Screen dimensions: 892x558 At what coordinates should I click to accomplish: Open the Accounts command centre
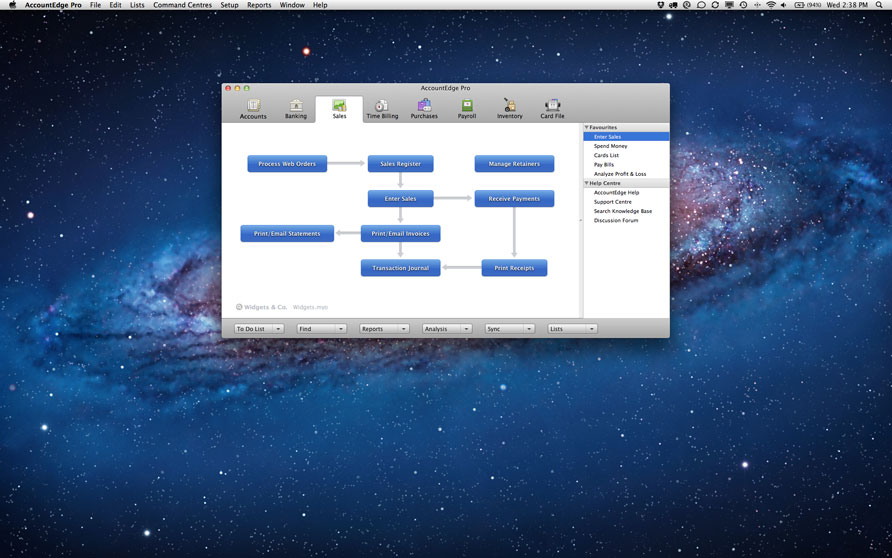pyautogui.click(x=253, y=109)
